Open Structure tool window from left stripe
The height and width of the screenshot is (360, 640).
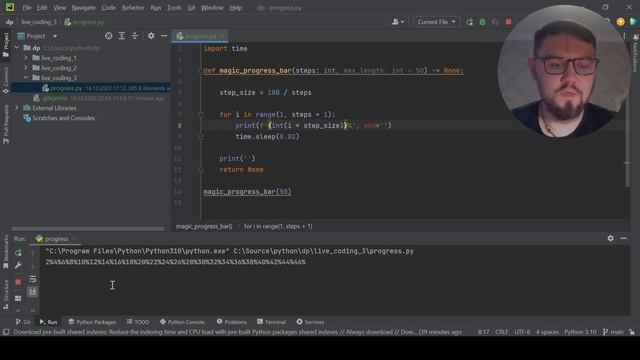pyautogui.click(x=5, y=295)
